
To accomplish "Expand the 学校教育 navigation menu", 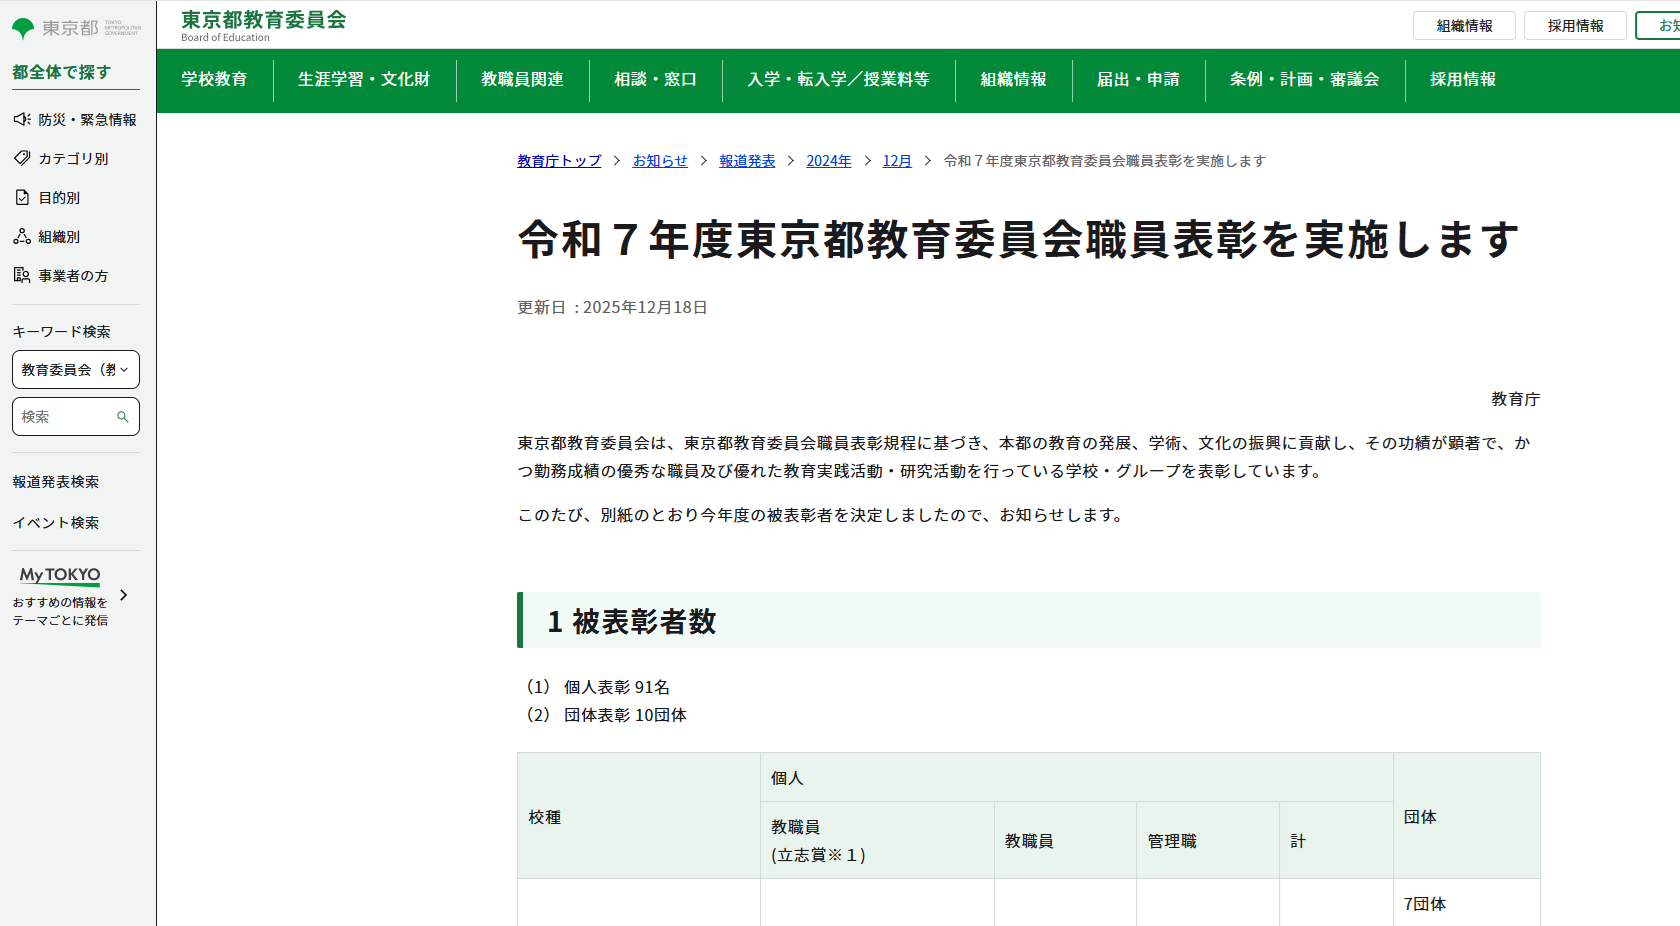I will [214, 80].
